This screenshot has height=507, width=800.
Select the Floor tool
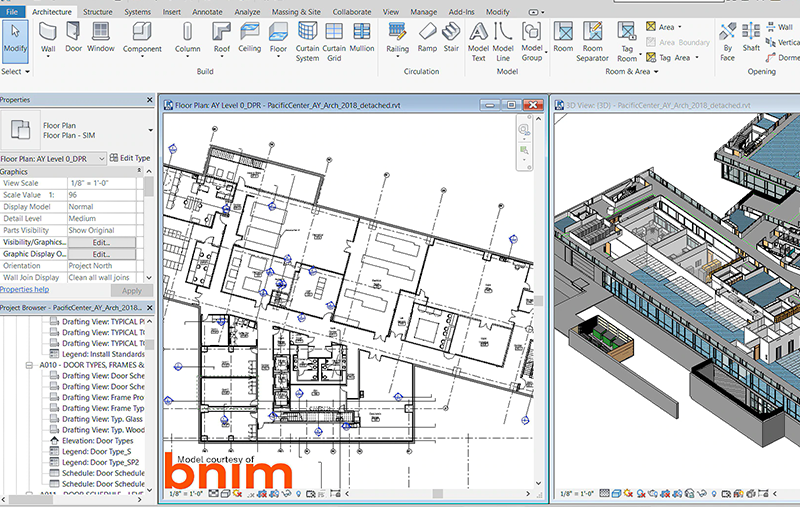(x=278, y=39)
